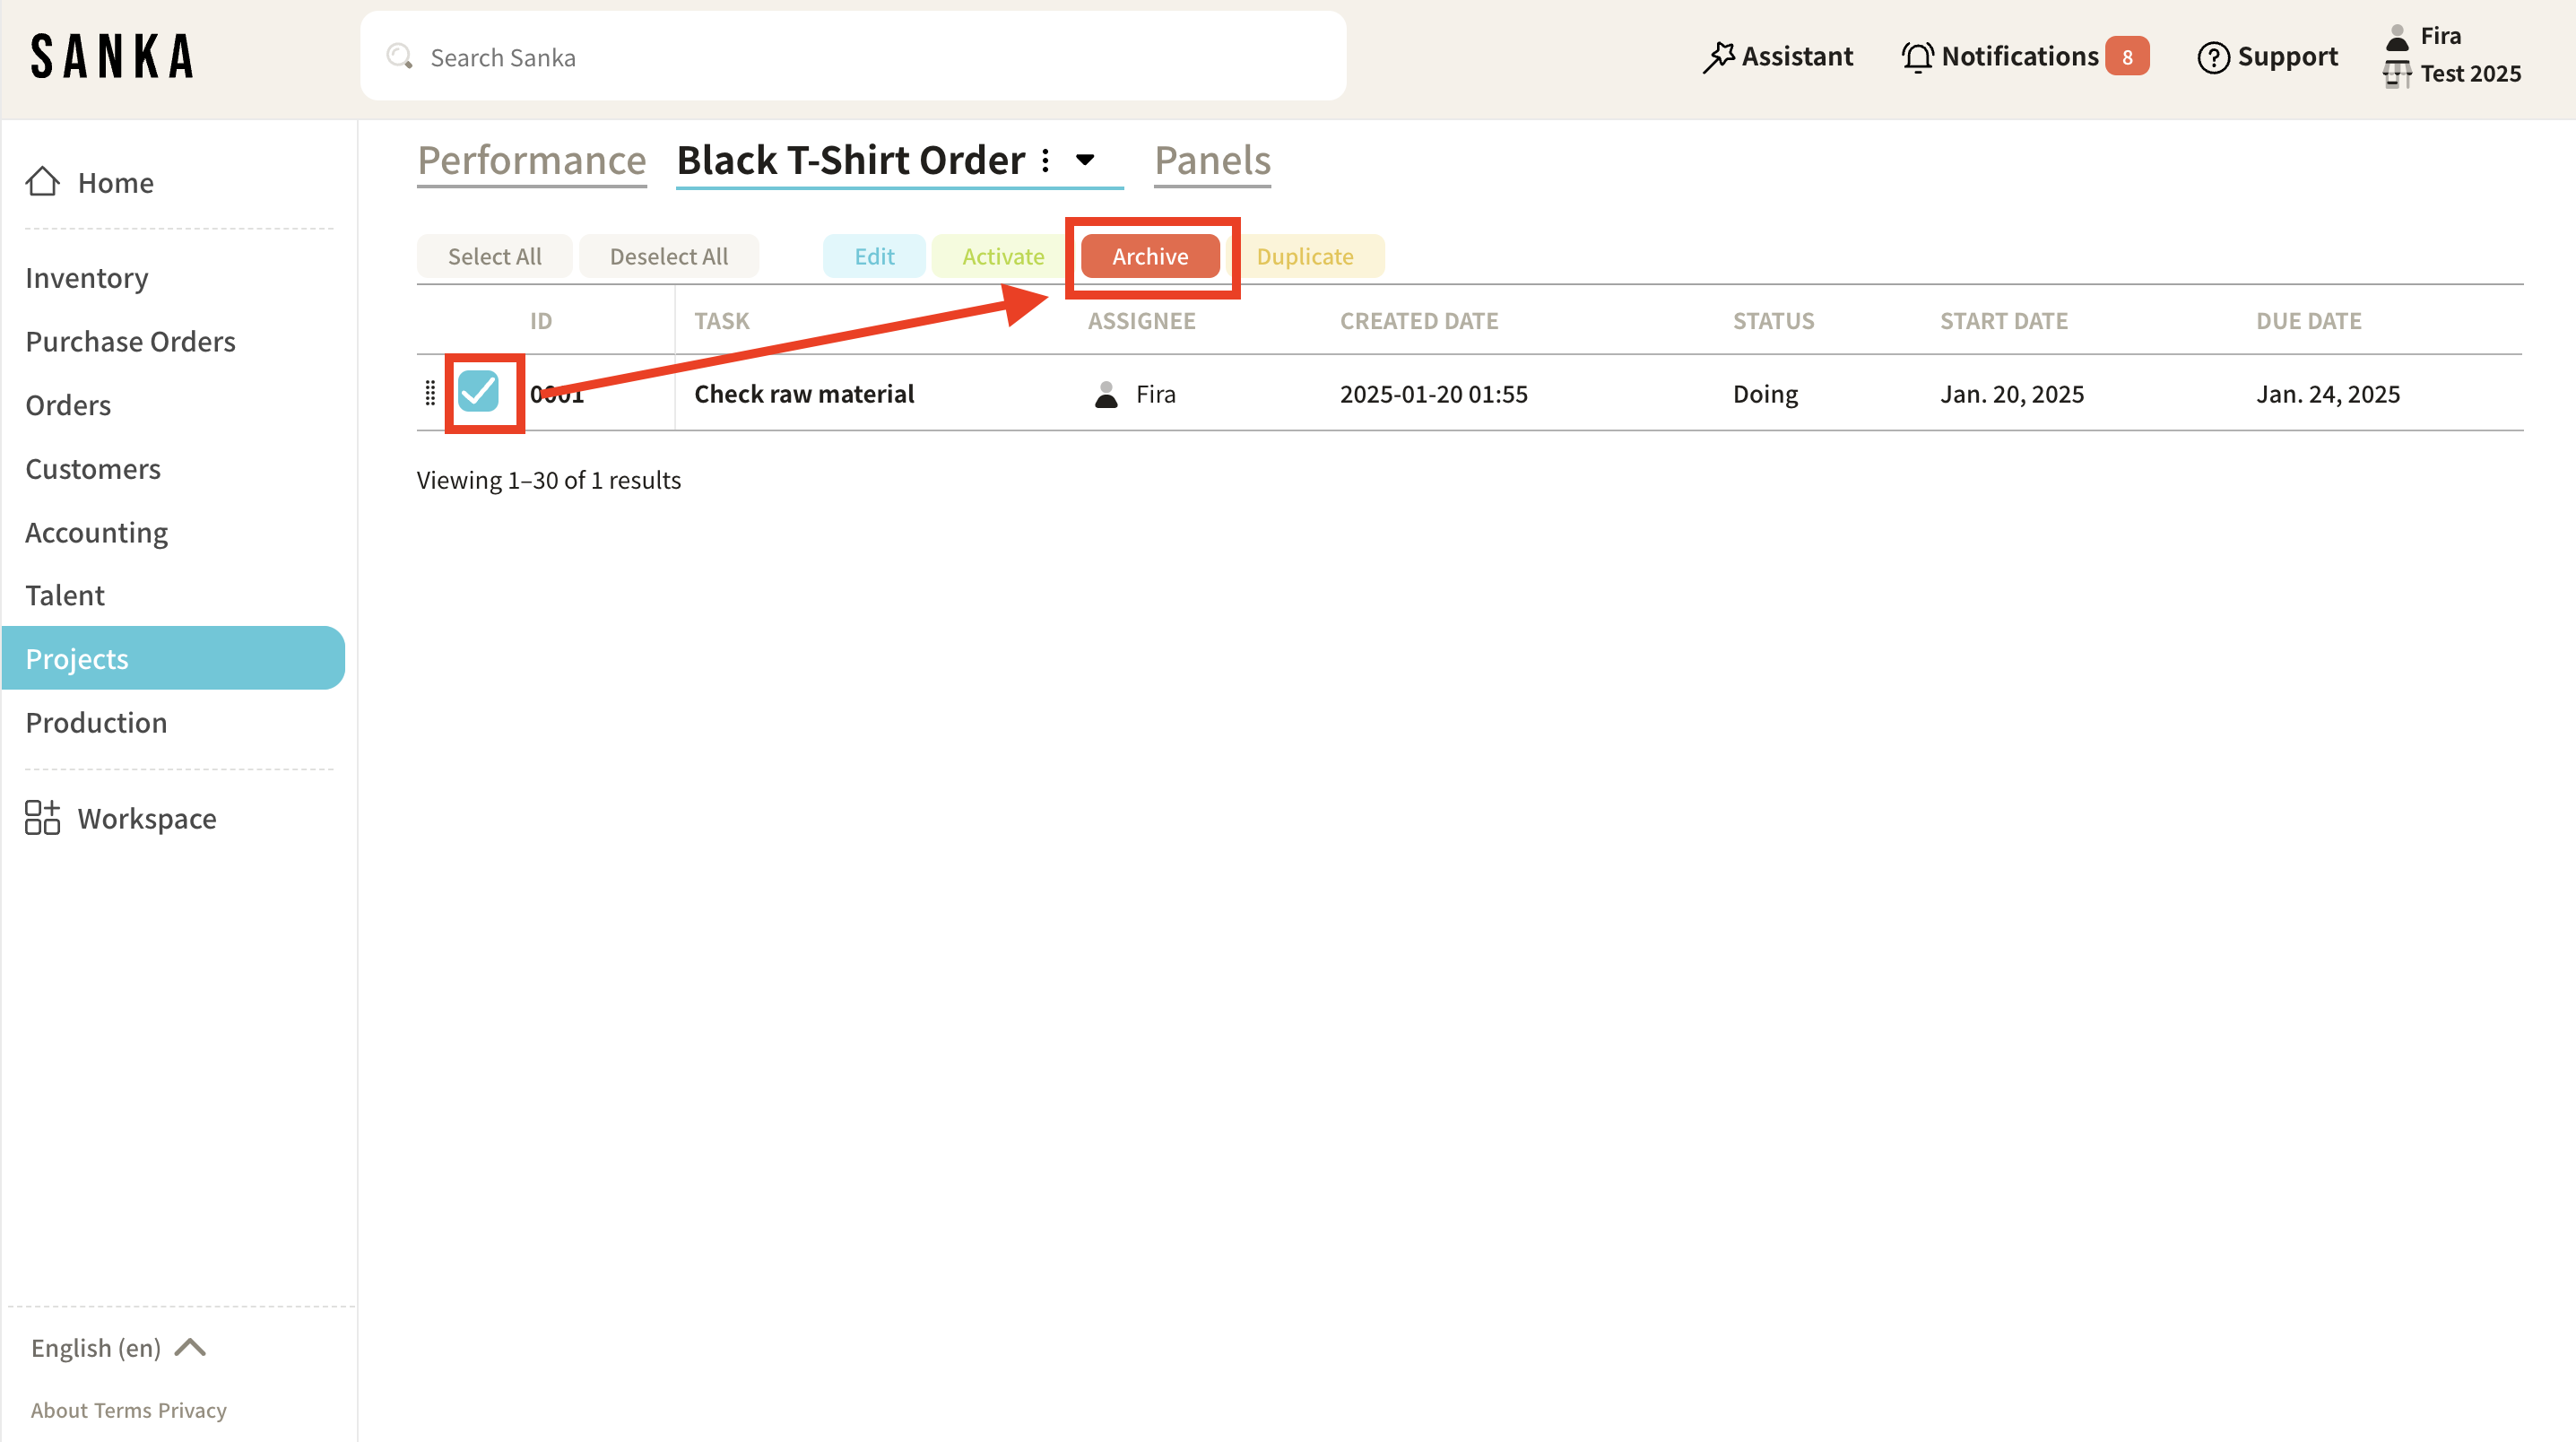Image resolution: width=2576 pixels, height=1442 pixels.
Task: Open Fira Test 2025 account menu
Action: [x=2452, y=55]
